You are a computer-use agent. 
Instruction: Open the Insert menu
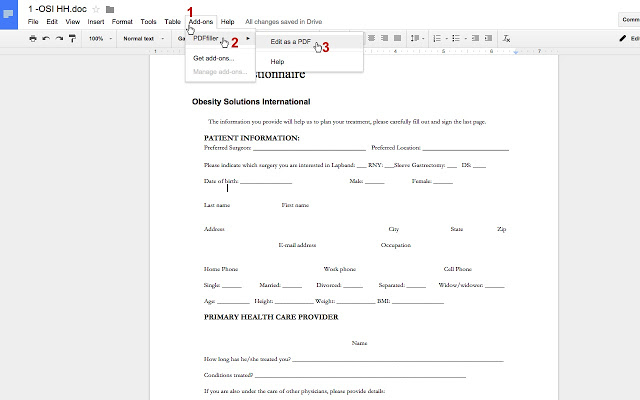96,22
